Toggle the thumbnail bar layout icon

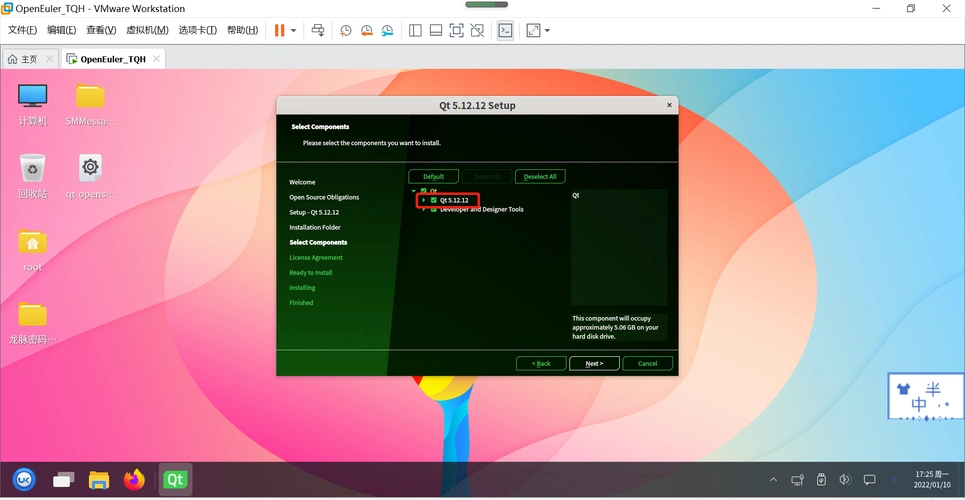(436, 30)
